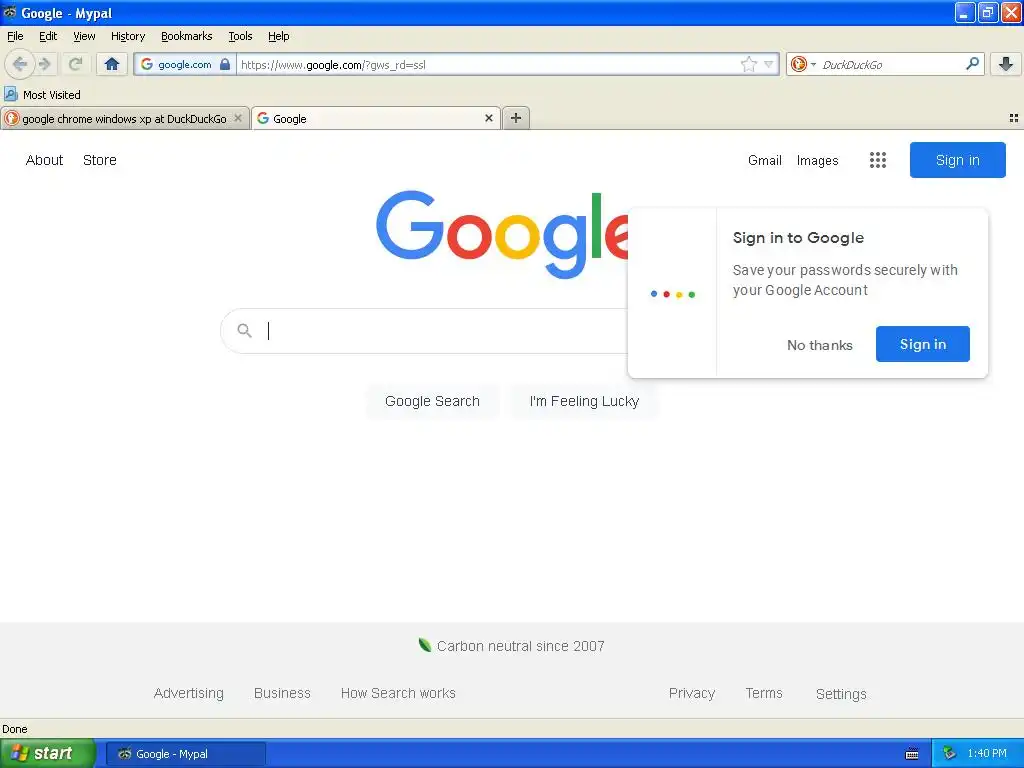
Task: Open the History menu
Action: (x=128, y=36)
